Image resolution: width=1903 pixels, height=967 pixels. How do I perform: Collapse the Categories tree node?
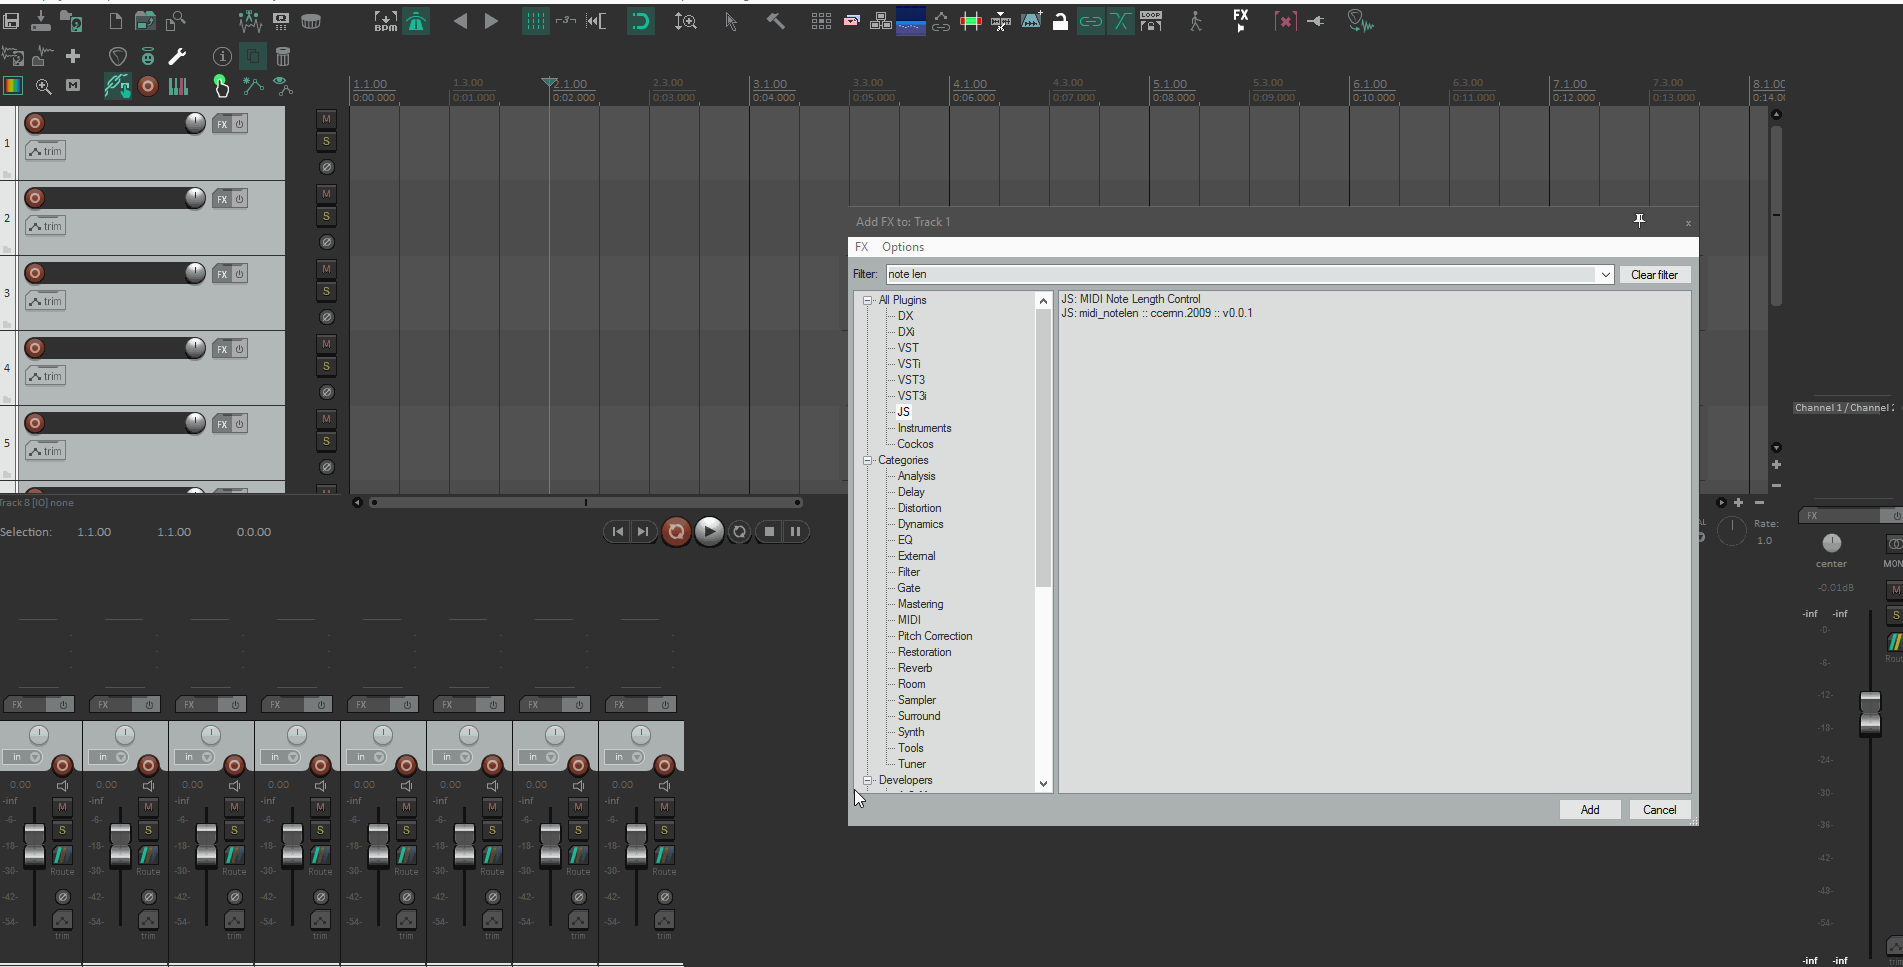[868, 460]
